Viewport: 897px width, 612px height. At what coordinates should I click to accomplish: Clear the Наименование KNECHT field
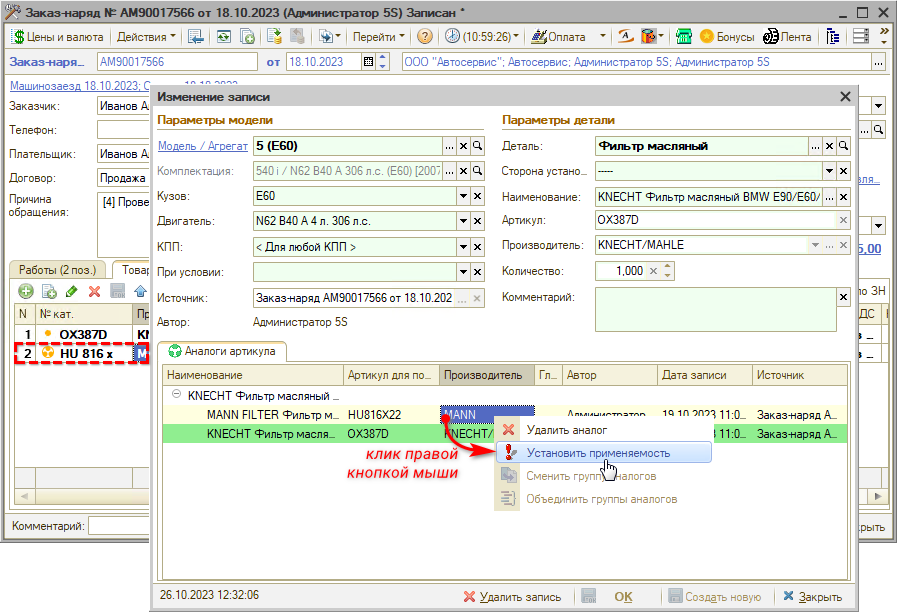click(x=843, y=197)
